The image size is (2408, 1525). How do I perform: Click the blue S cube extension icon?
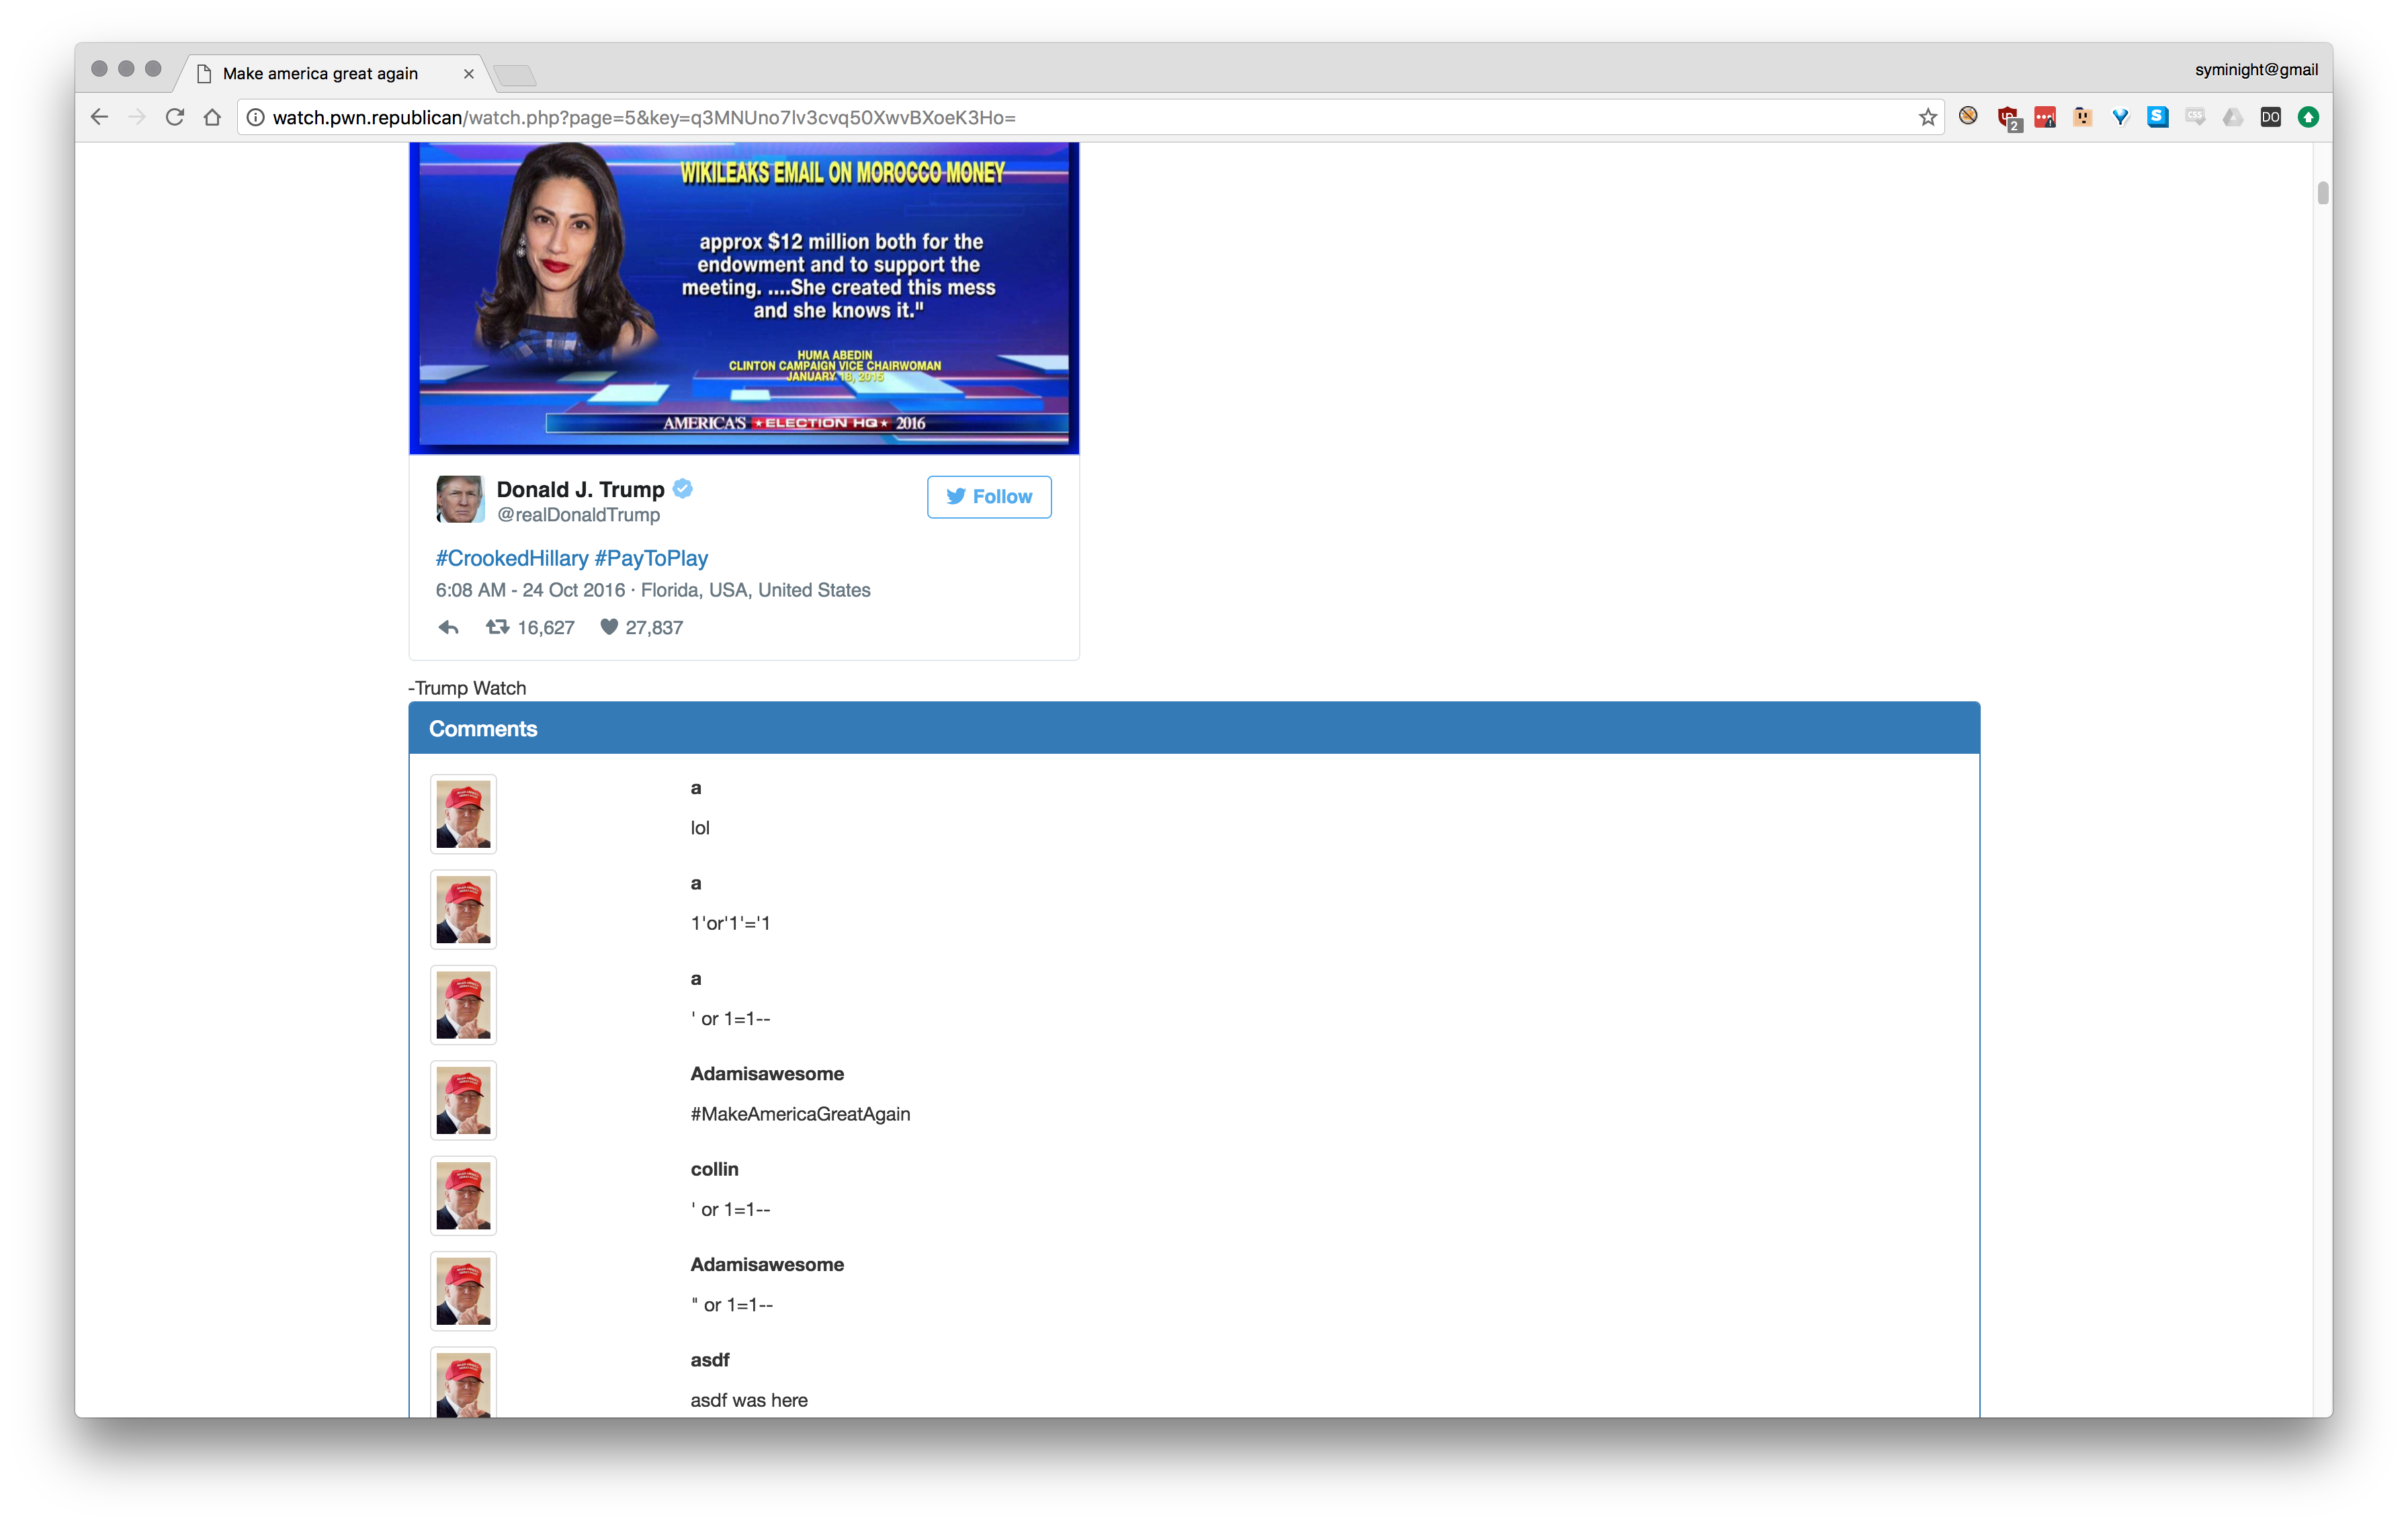tap(2158, 117)
